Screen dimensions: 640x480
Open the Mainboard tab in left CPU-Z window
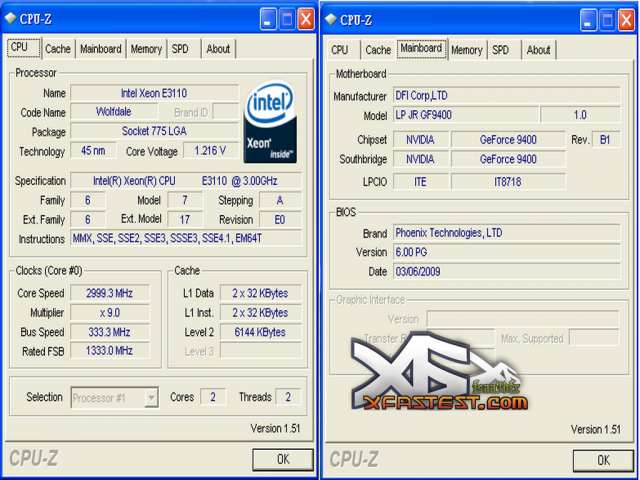pos(101,49)
